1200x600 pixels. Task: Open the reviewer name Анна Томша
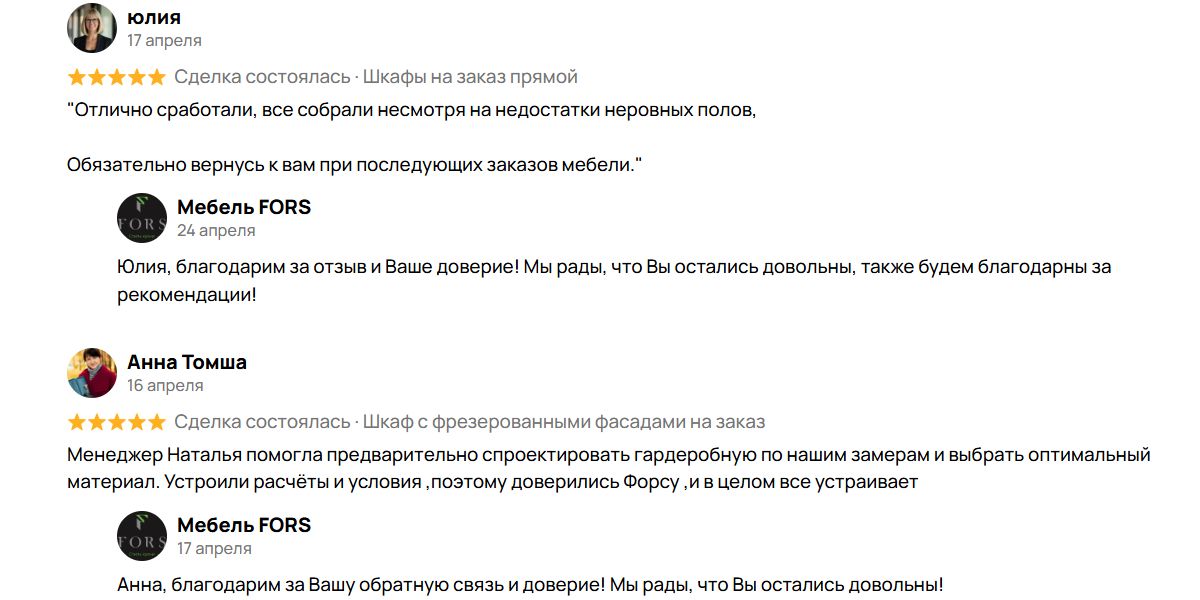[x=187, y=362]
